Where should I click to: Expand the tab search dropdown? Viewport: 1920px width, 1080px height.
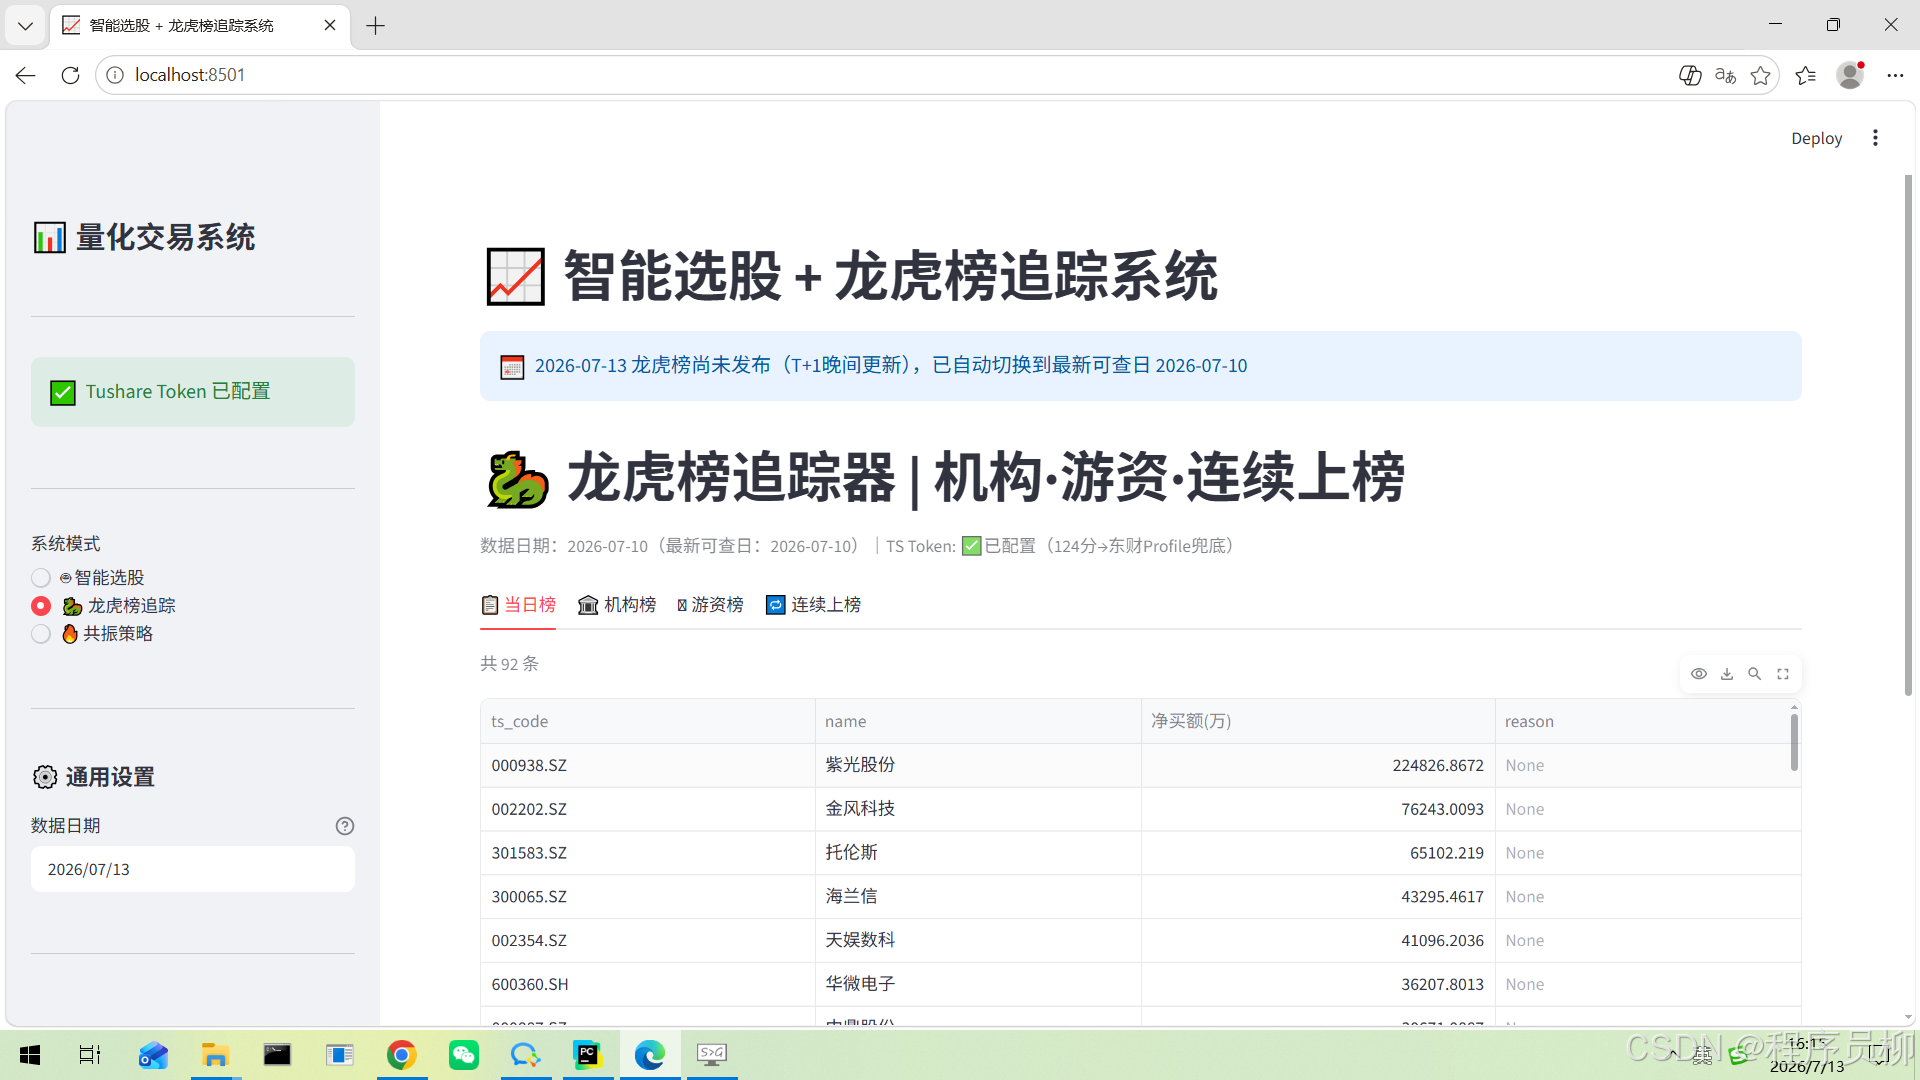pyautogui.click(x=25, y=26)
